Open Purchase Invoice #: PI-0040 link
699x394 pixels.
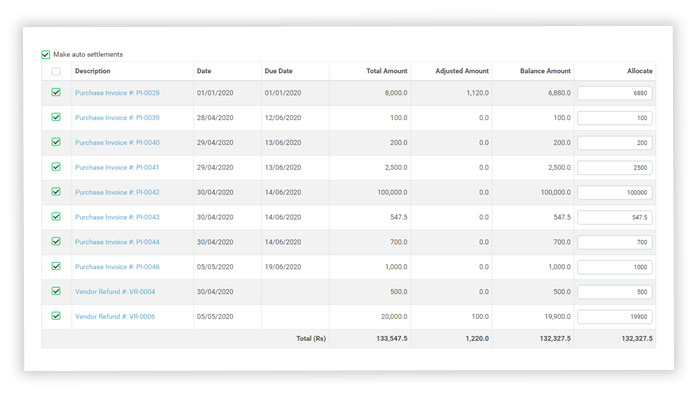[117, 143]
